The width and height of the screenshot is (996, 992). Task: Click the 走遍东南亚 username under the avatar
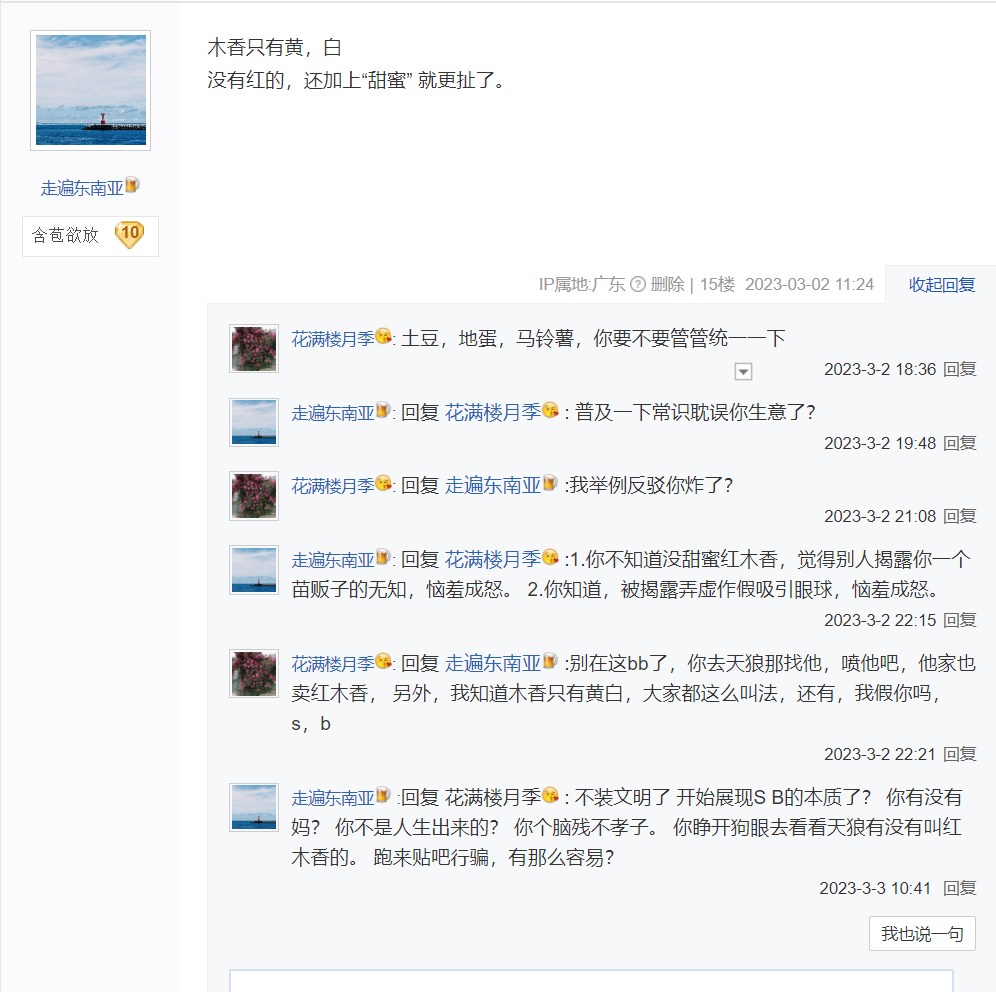pyautogui.click(x=82, y=188)
